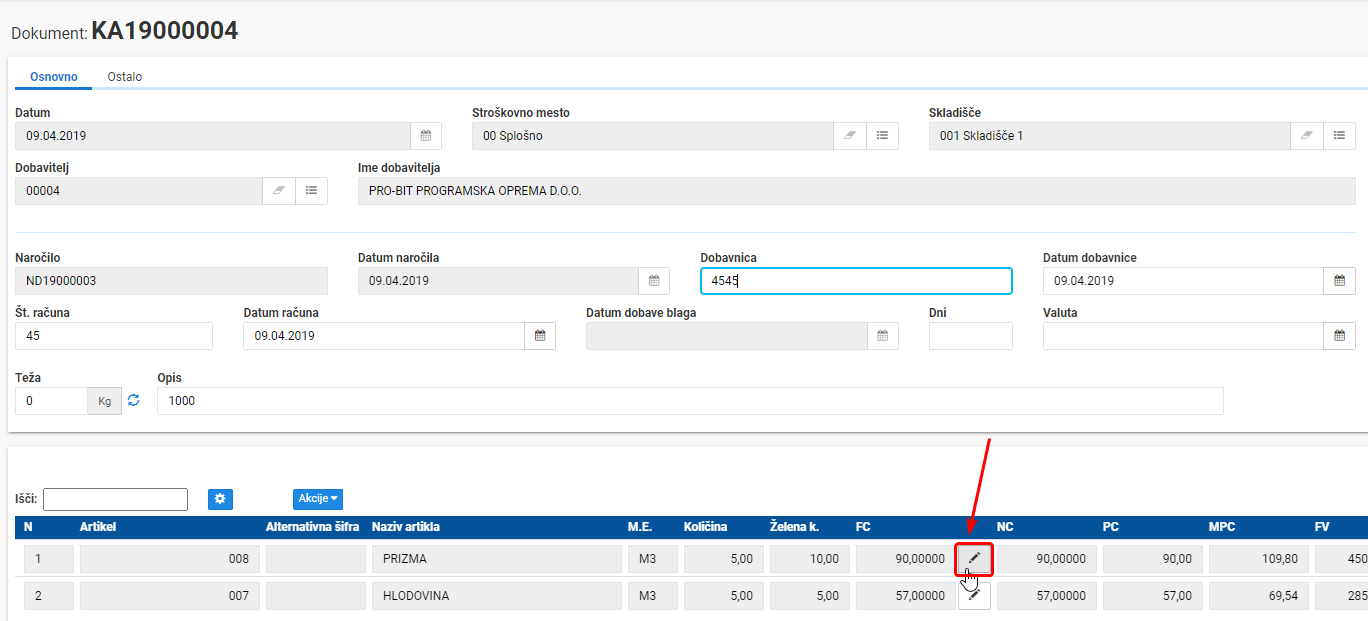This screenshot has height=621, width=1368.
Task: Open list for Dobavitelj field
Action: pyautogui.click(x=311, y=191)
